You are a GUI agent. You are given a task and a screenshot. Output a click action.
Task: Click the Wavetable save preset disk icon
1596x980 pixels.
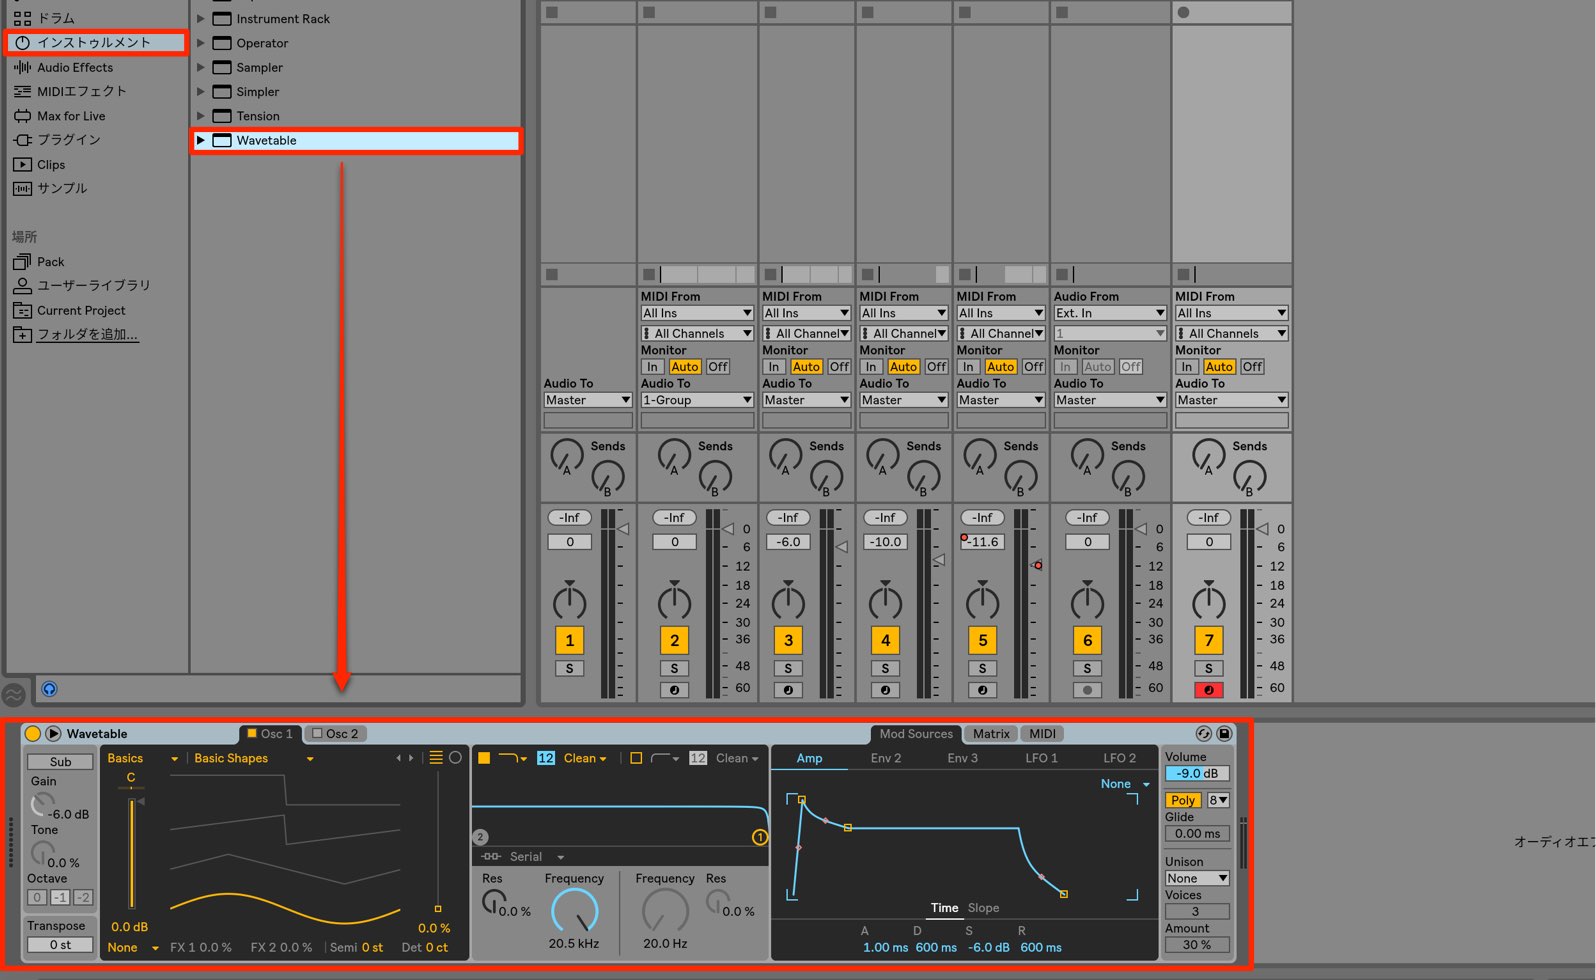pyautogui.click(x=1224, y=733)
